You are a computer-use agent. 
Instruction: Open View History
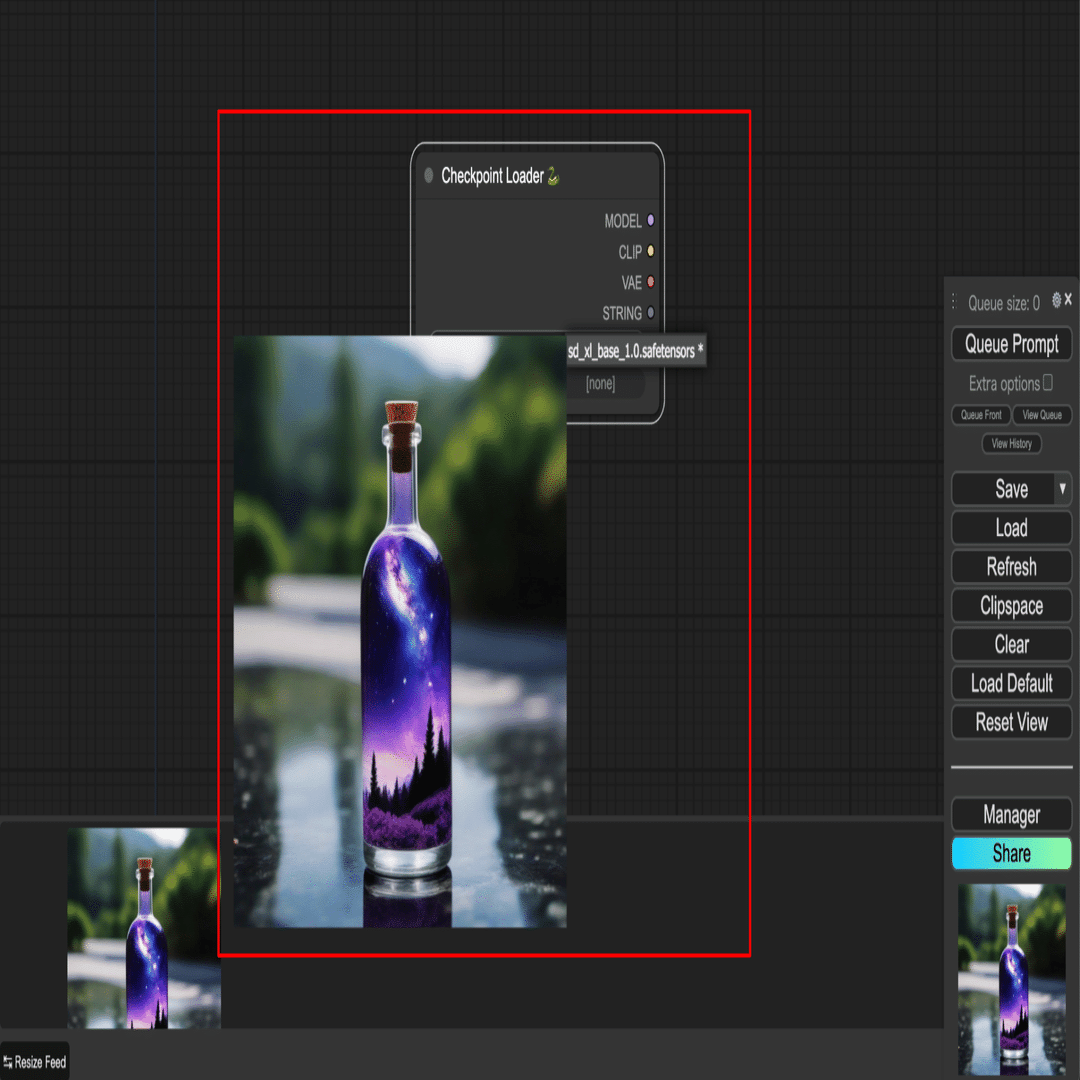(x=1011, y=444)
